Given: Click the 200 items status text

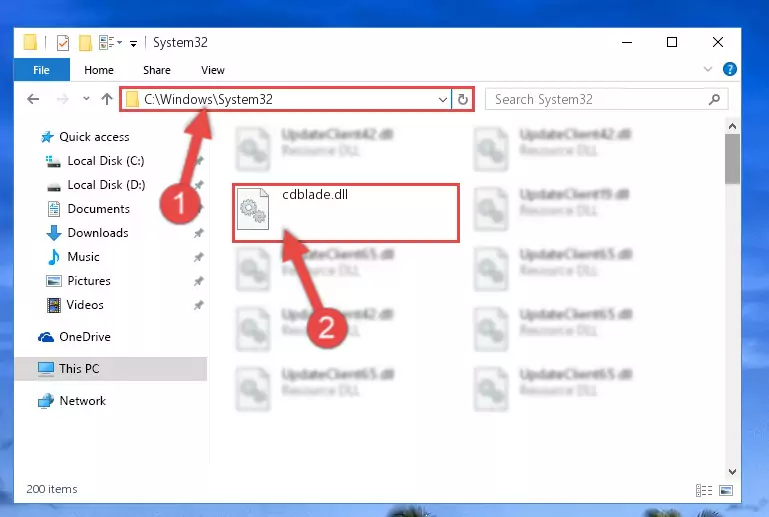Looking at the screenshot, I should 52,489.
